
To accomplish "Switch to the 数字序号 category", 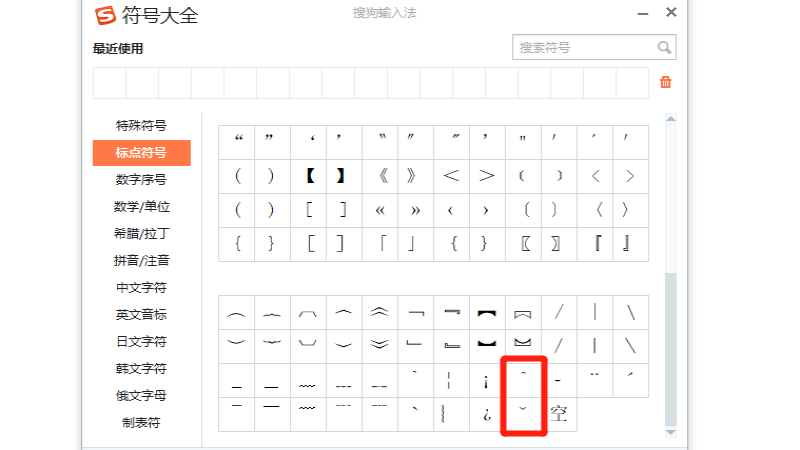I will click(x=141, y=180).
